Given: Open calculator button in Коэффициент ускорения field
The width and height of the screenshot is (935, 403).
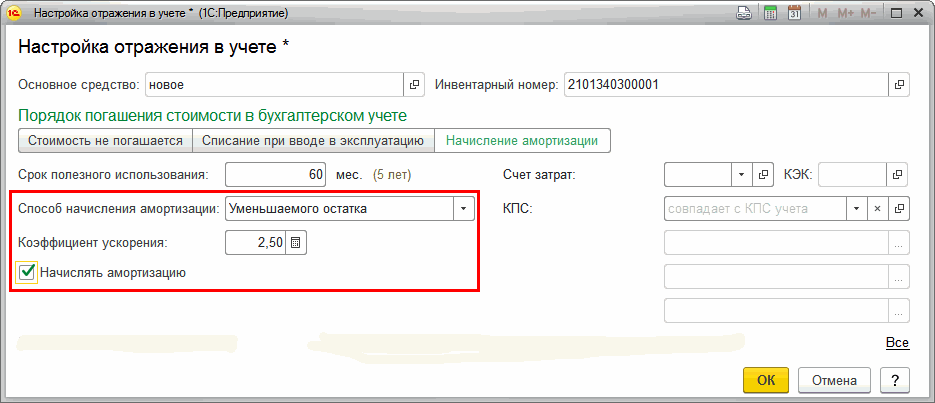Looking at the screenshot, I should (296, 243).
